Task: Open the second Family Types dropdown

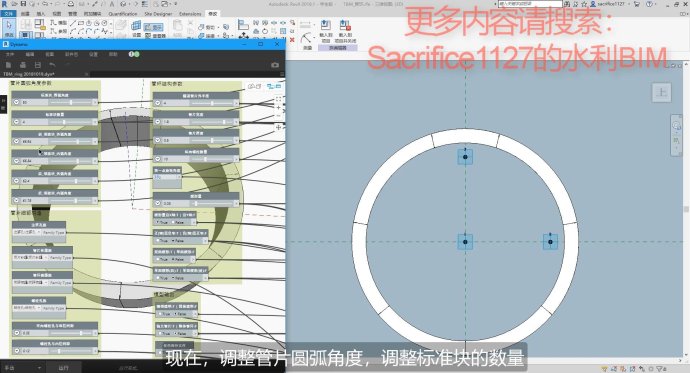Action: pos(30,257)
